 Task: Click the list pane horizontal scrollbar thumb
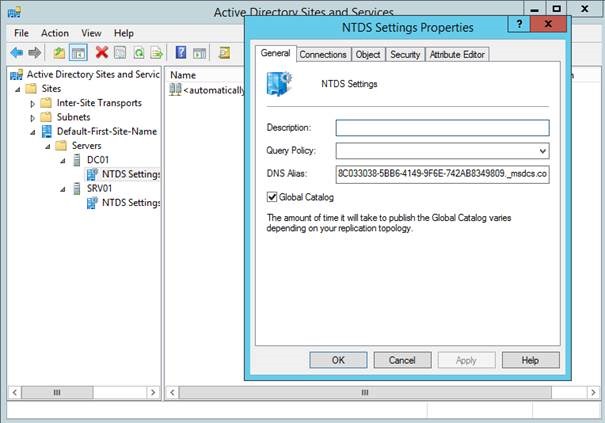[x=365, y=393]
